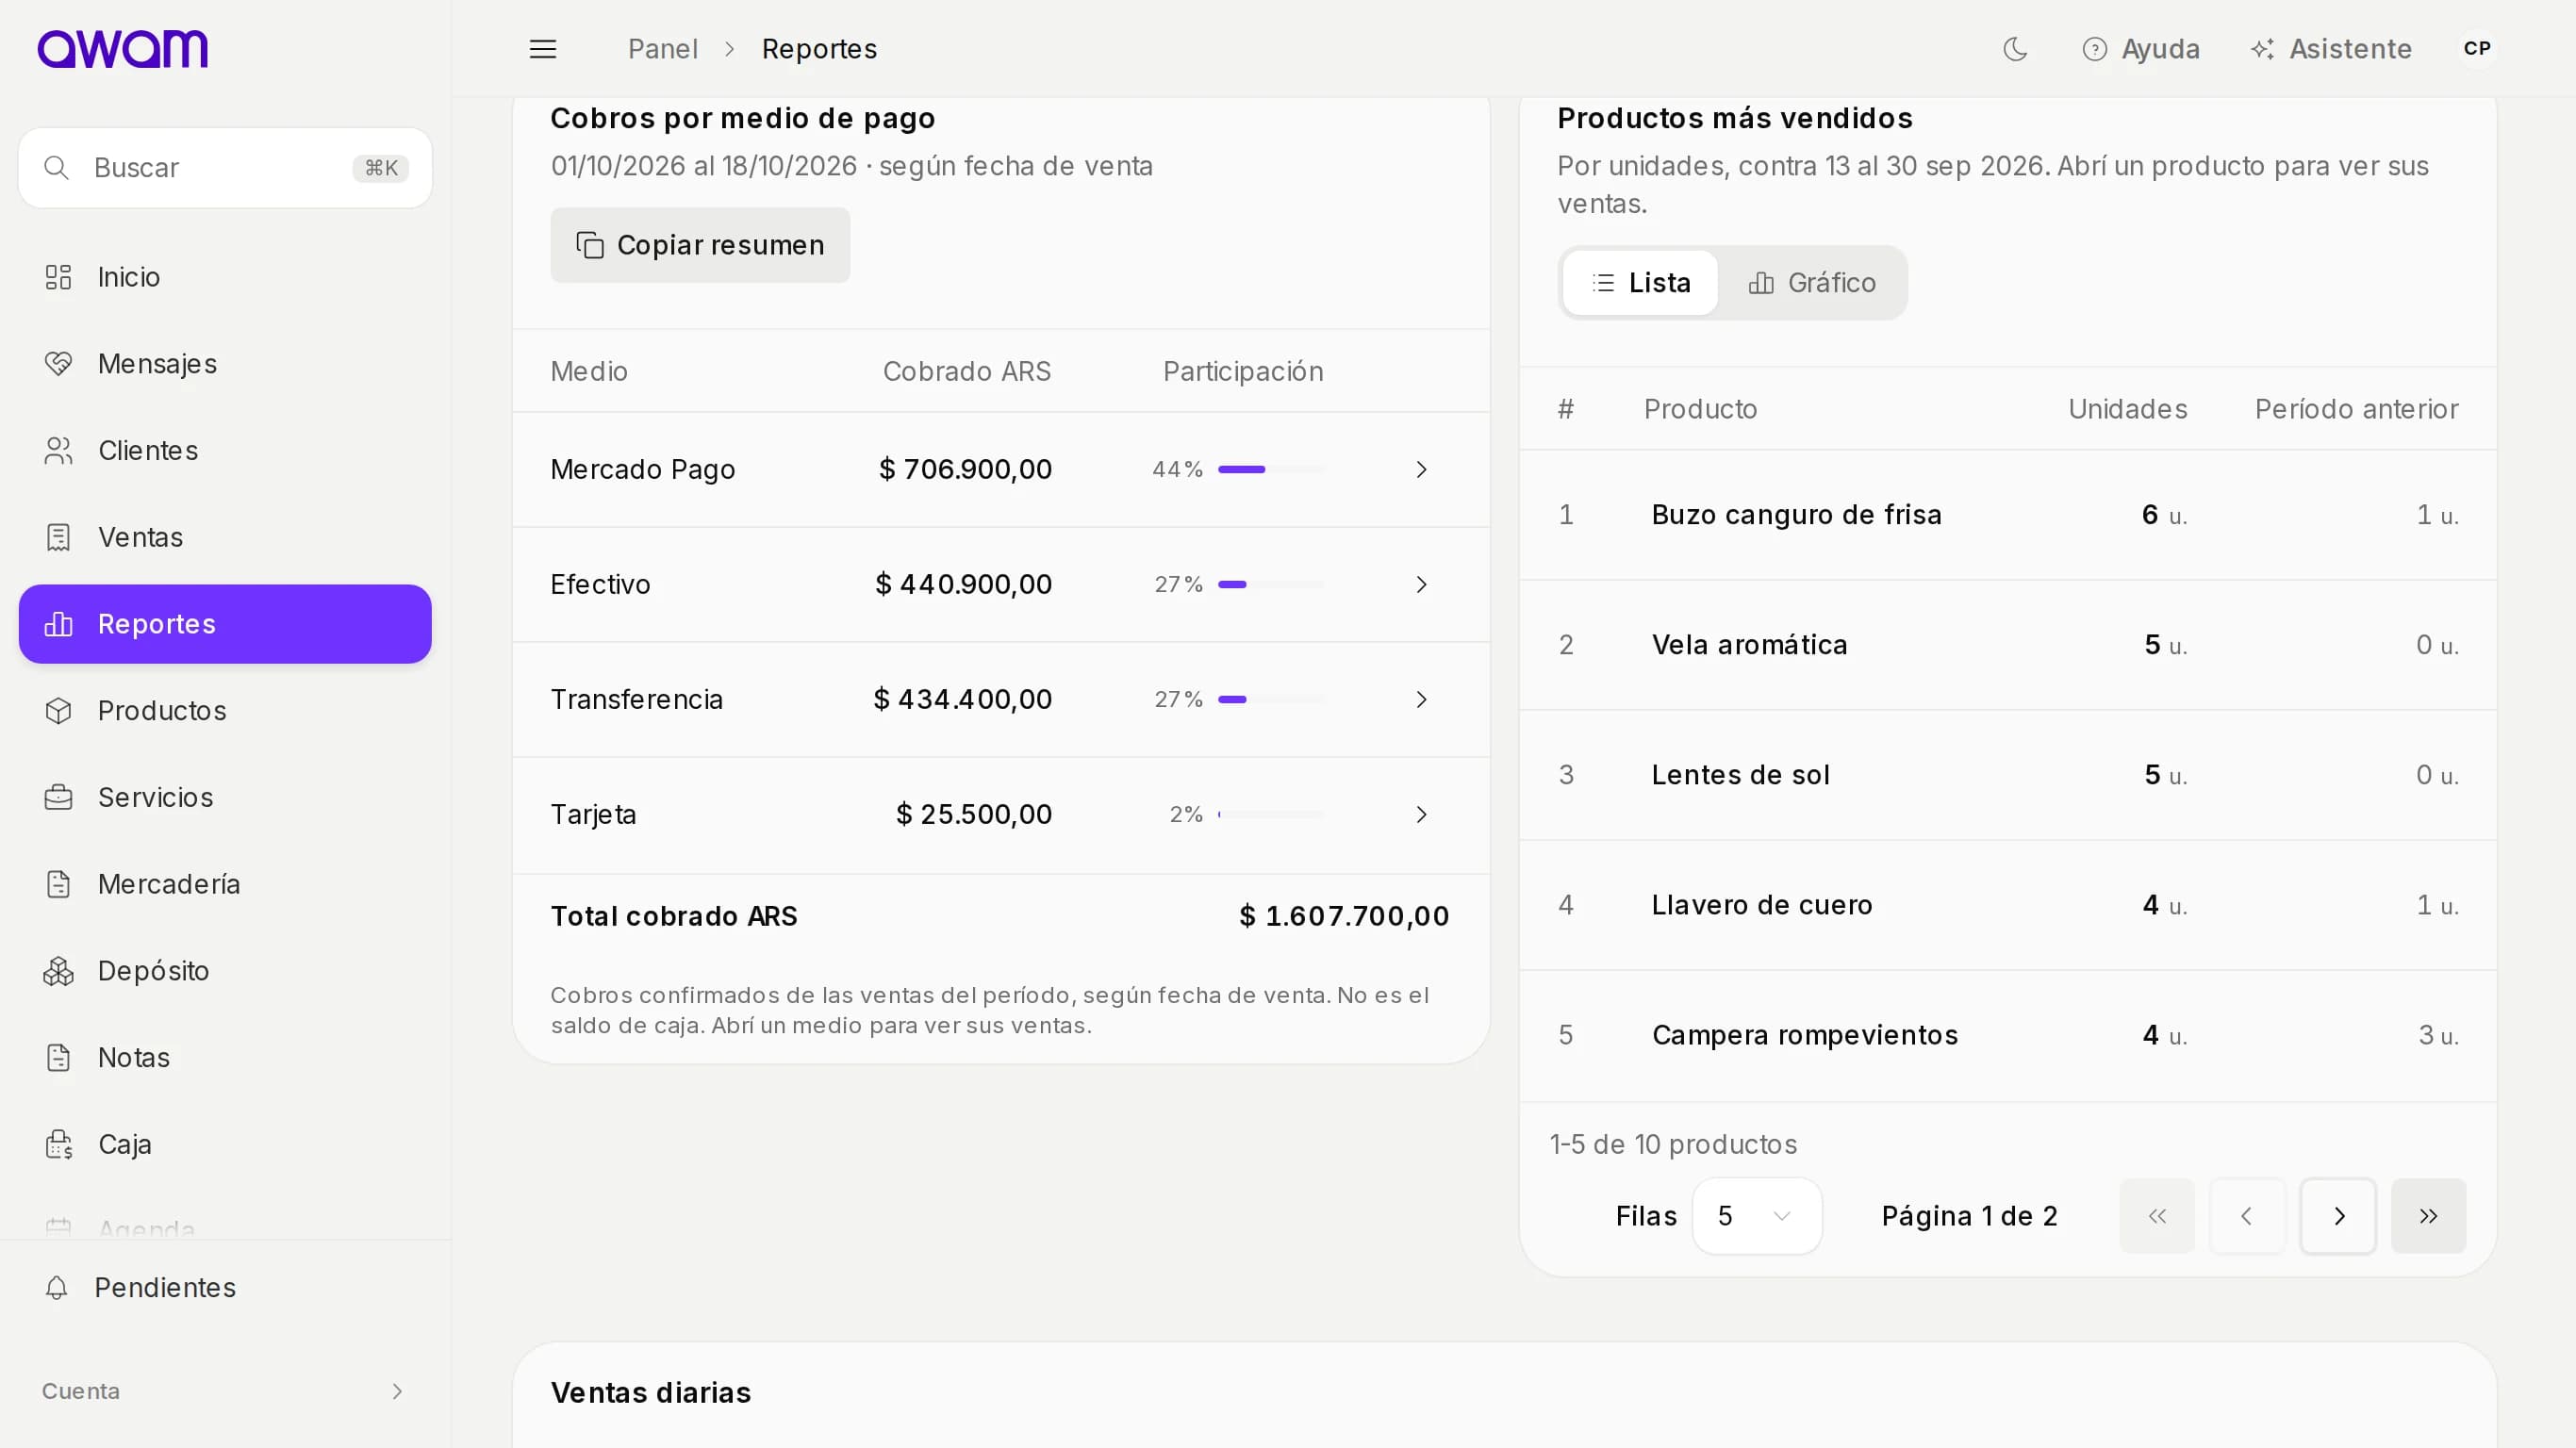The image size is (2576, 1448).
Task: Click Mercado Pago 44% participation bar
Action: (x=1271, y=469)
